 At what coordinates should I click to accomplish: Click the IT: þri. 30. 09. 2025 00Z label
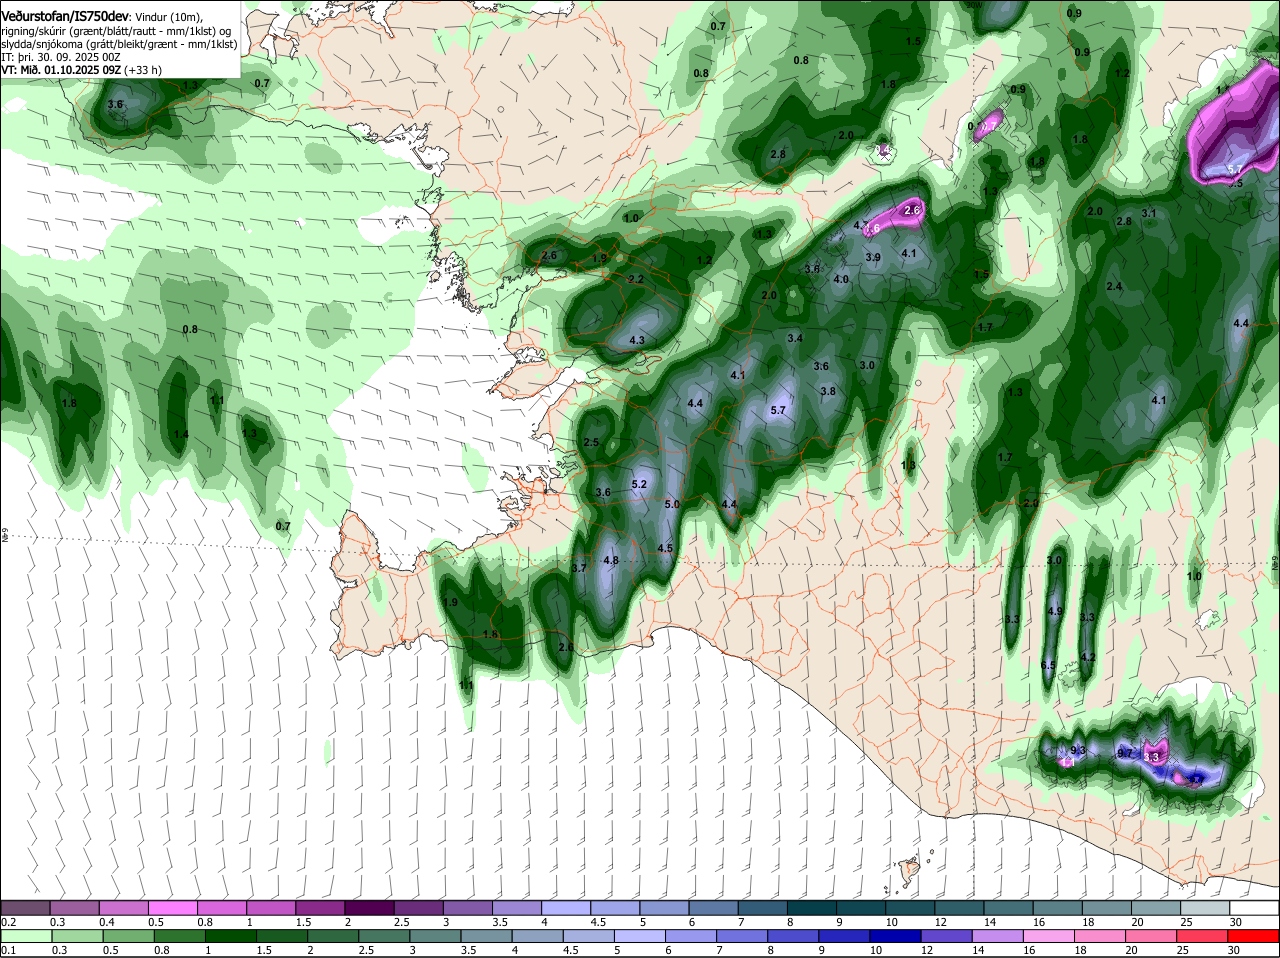[61, 57]
